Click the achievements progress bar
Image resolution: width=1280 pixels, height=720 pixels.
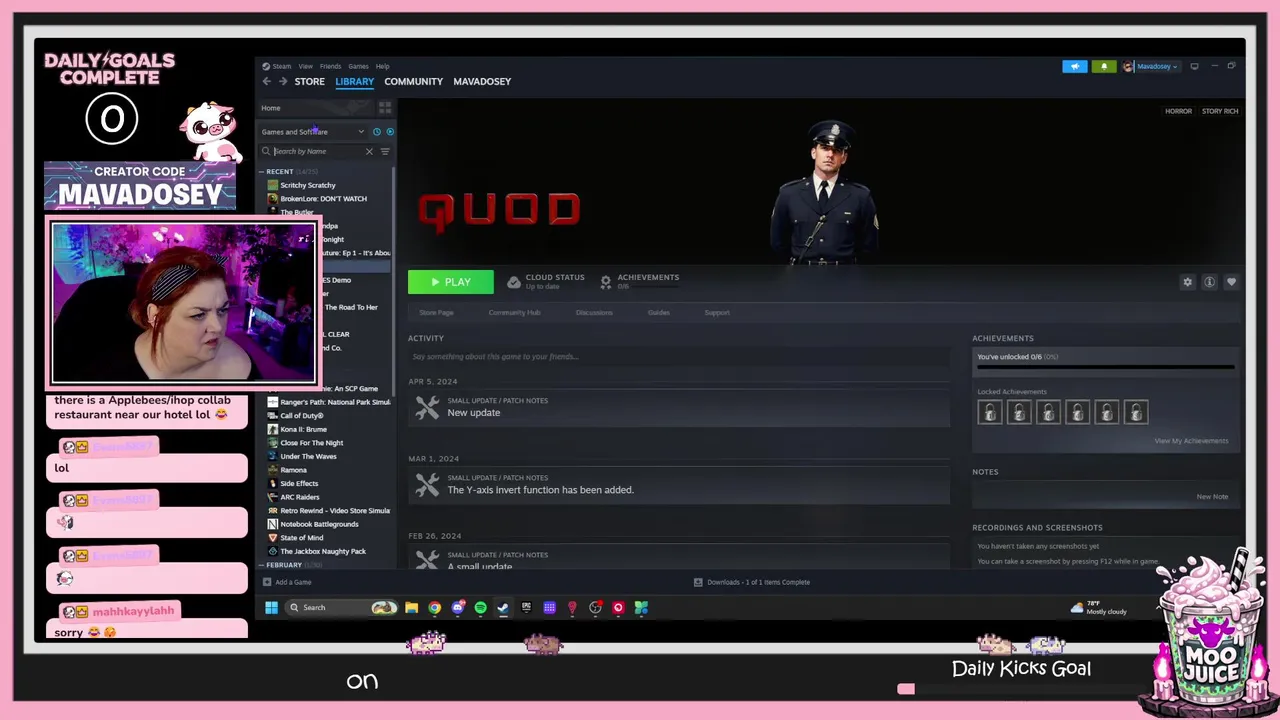[1105, 367]
